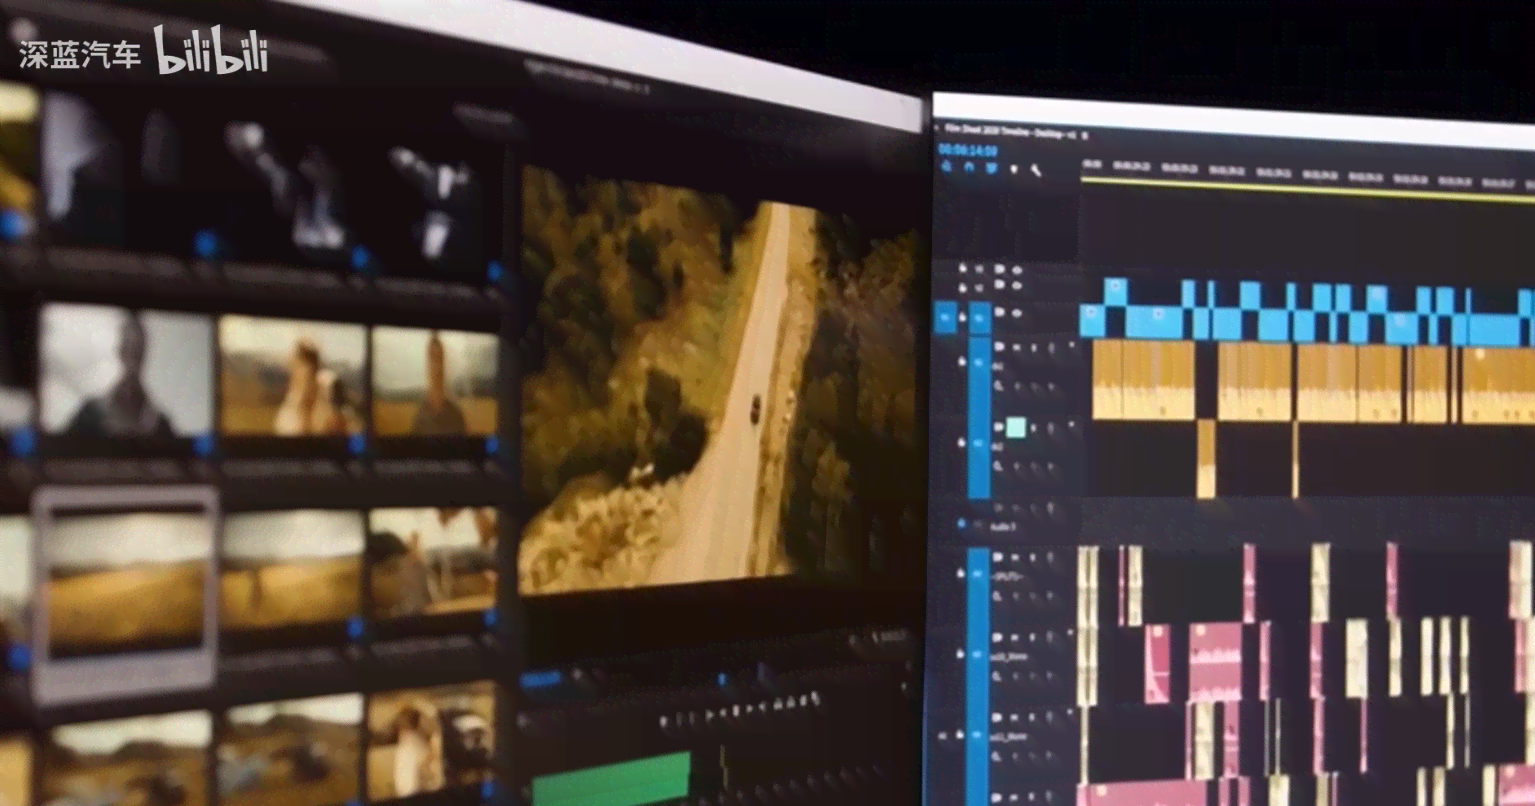Screen dimensions: 1535x806
Task: Toggle the Linked Selection timeline icon
Action: 991,167
